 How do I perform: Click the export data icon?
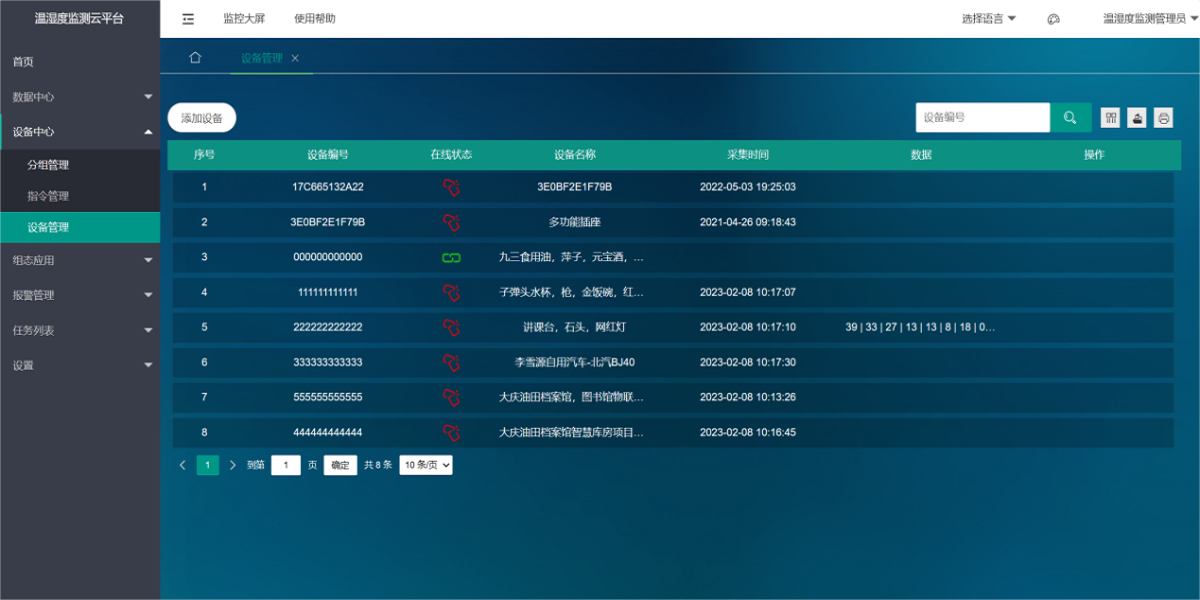point(1136,117)
